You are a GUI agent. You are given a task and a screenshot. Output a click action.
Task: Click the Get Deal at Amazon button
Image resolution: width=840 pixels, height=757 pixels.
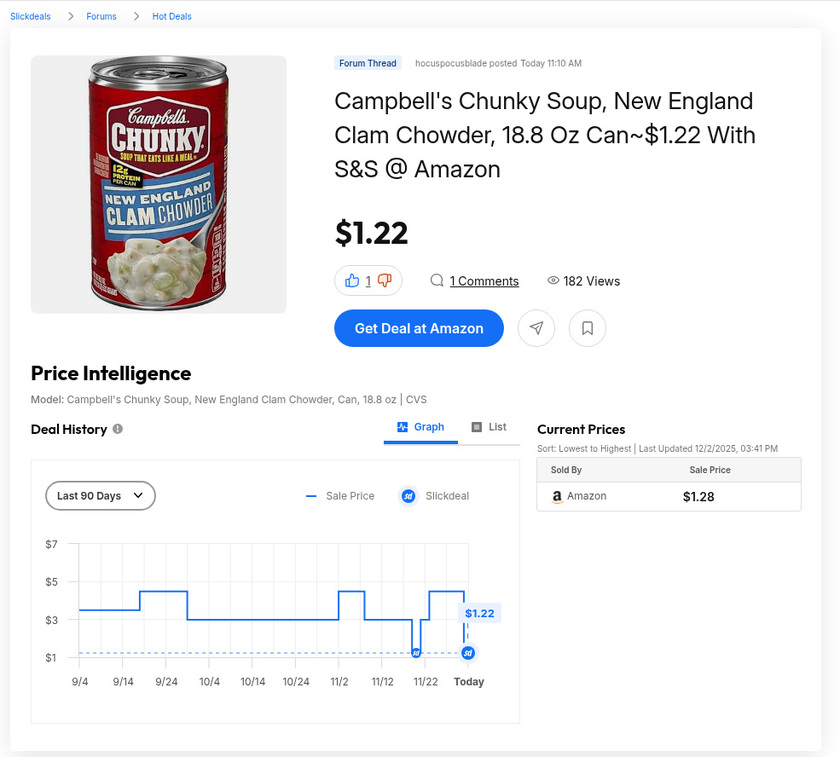419,328
